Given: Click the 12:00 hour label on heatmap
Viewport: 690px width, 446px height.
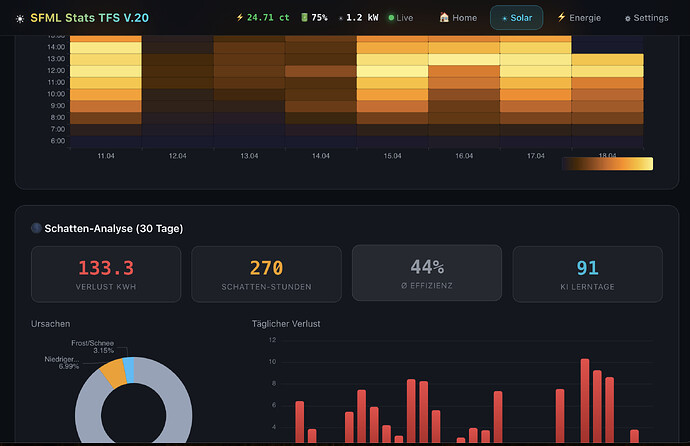Looking at the screenshot, I should (56, 70).
